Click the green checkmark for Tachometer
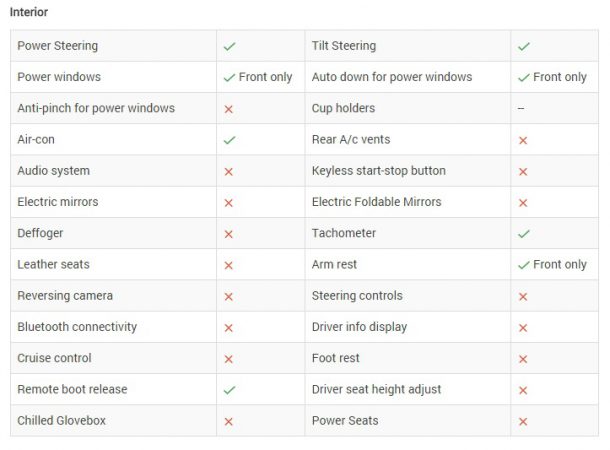610x450 pixels. click(523, 234)
